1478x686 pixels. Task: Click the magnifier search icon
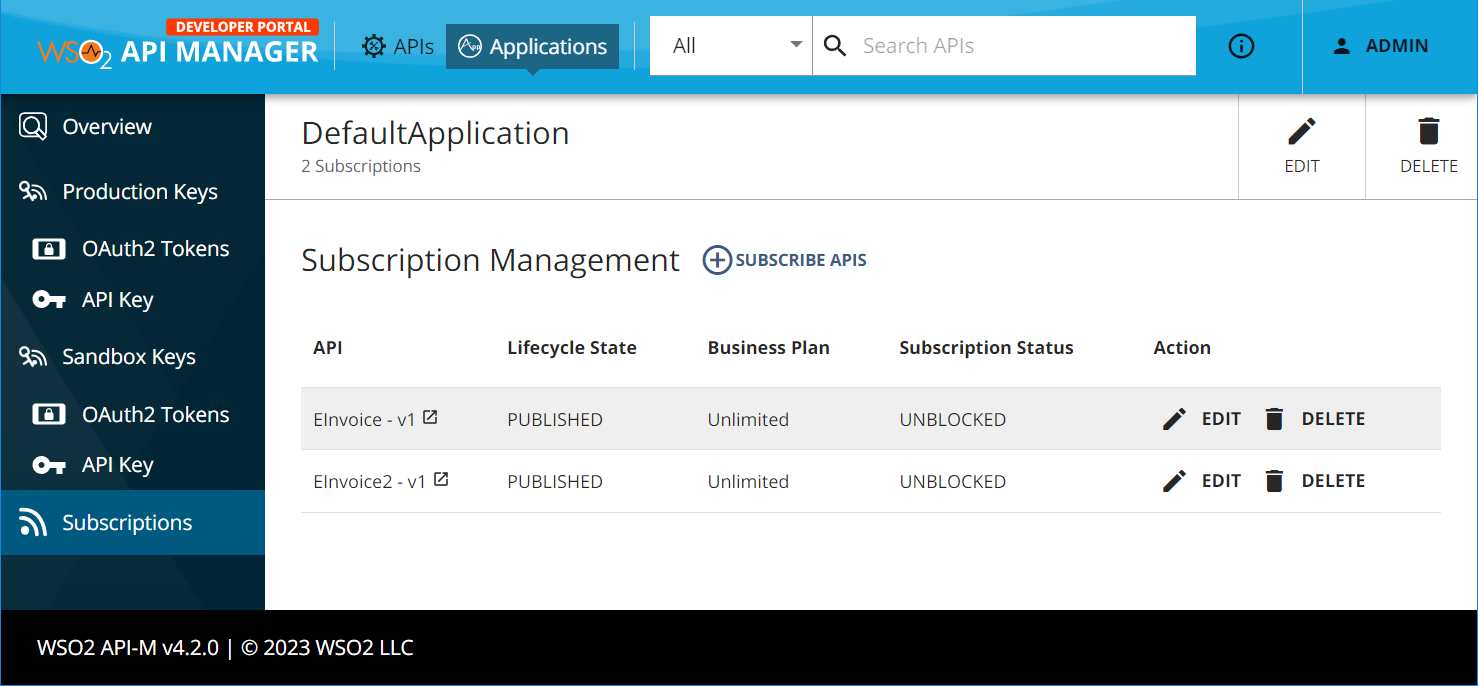[835, 45]
